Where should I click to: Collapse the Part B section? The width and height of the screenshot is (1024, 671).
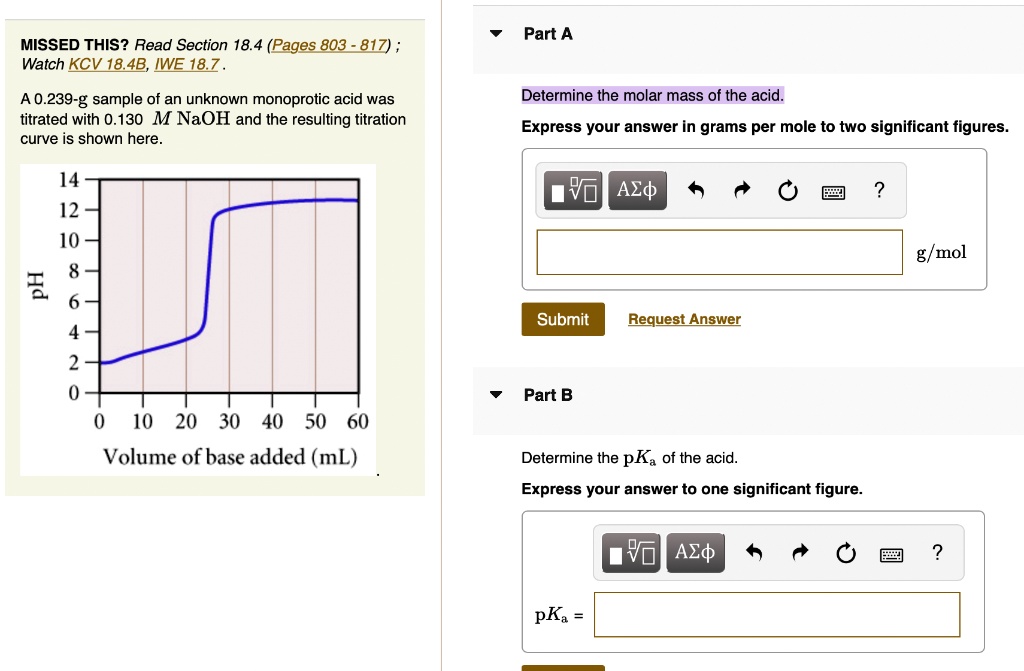coord(496,395)
